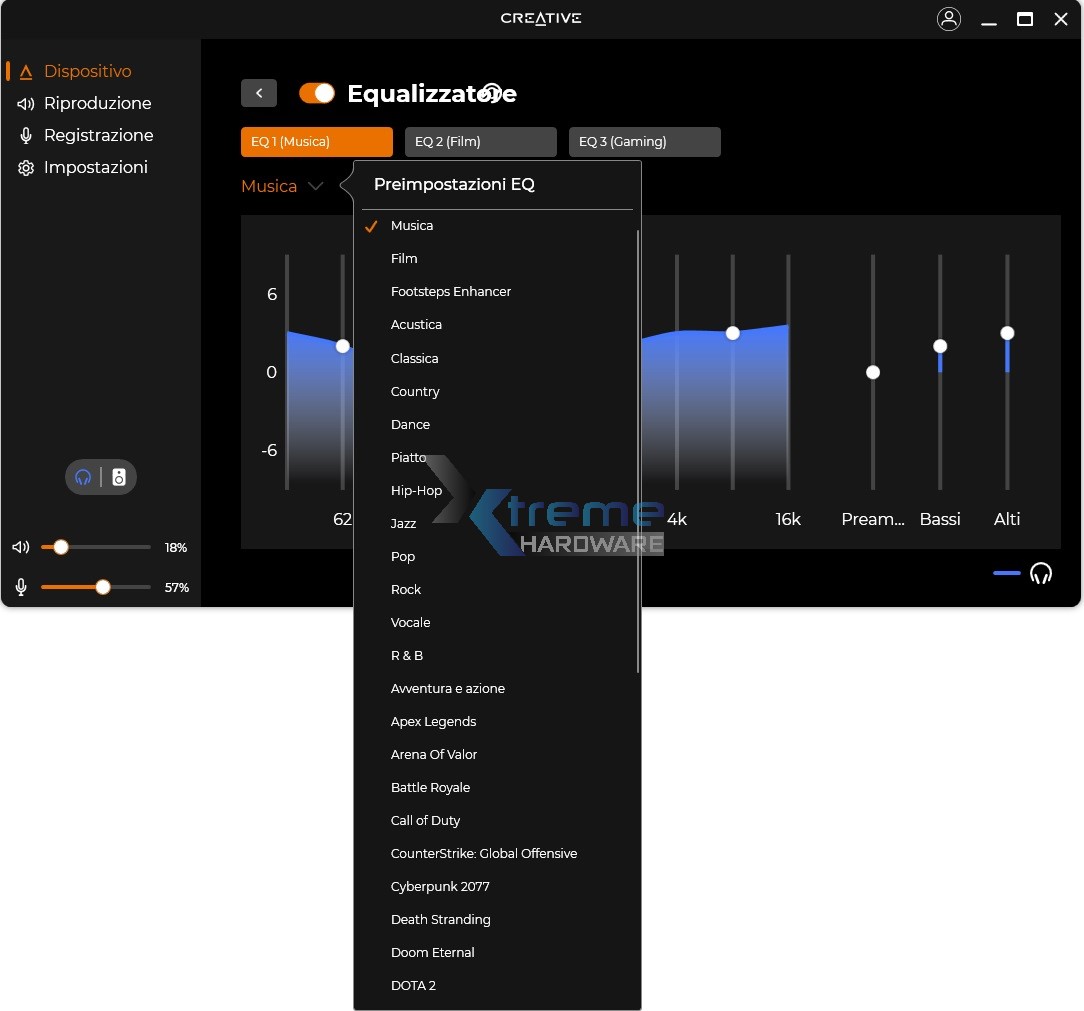Image resolution: width=1084 pixels, height=1011 pixels.
Task: Select the Rock preset
Action: 406,589
